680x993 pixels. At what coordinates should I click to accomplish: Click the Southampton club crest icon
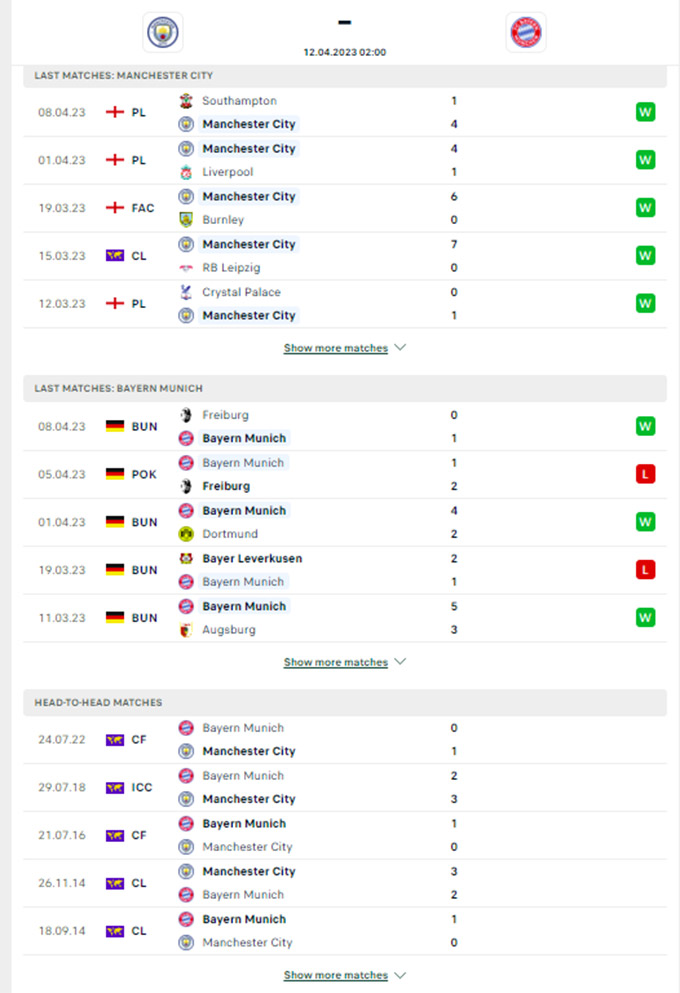pyautogui.click(x=186, y=101)
